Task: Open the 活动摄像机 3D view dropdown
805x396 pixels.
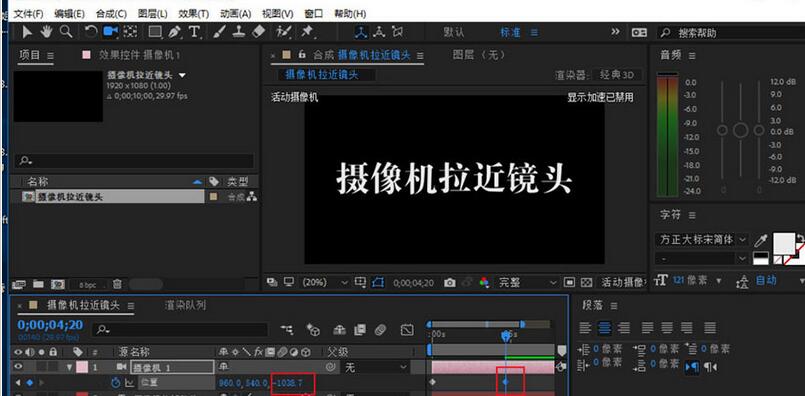Action: click(622, 282)
